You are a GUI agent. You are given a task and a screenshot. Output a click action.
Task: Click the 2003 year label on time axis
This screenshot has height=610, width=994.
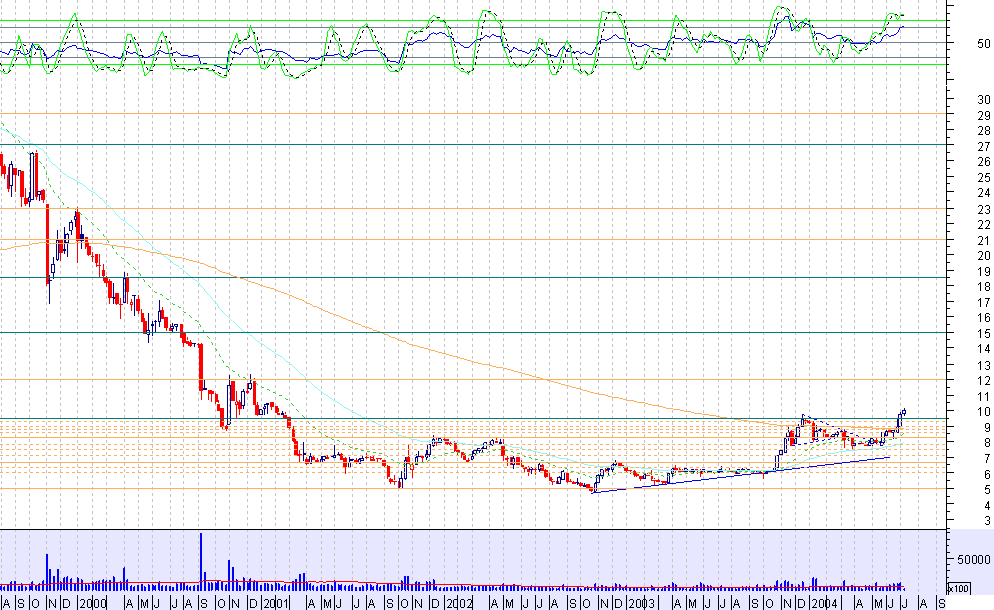(642, 603)
